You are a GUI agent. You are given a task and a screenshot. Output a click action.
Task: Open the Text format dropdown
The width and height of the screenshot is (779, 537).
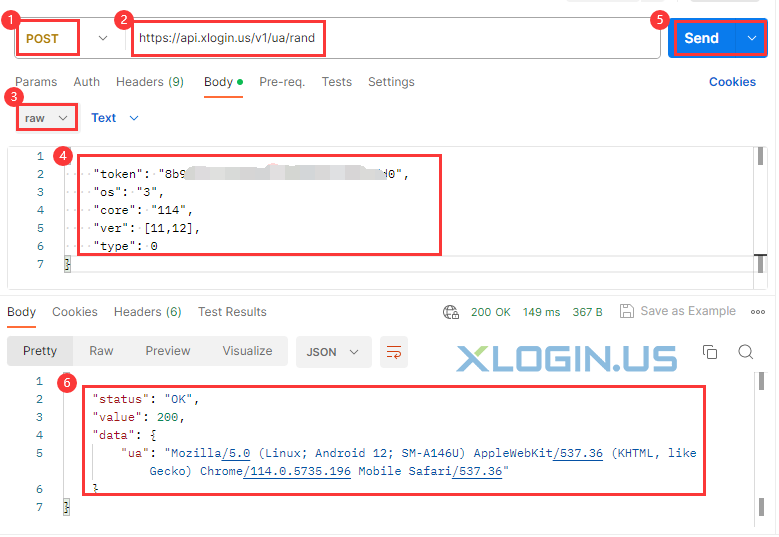[114, 118]
